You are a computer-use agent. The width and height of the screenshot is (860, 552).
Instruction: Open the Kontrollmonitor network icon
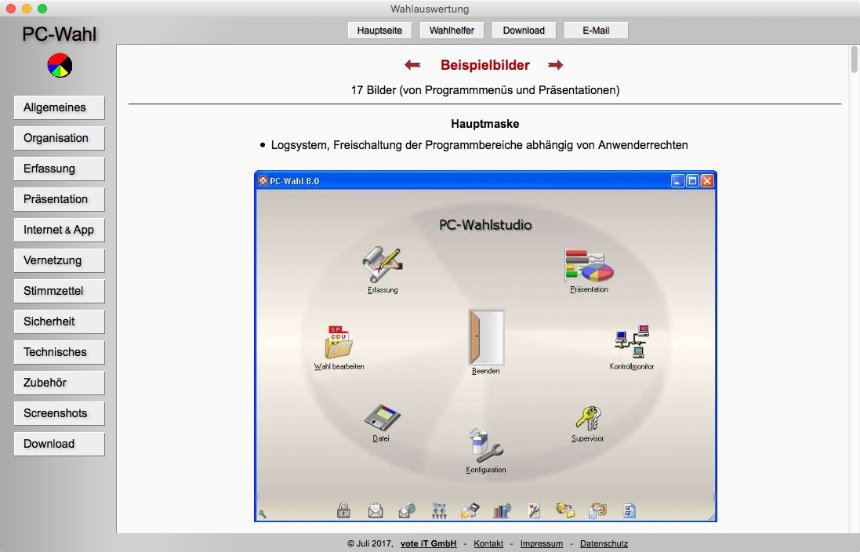click(631, 342)
